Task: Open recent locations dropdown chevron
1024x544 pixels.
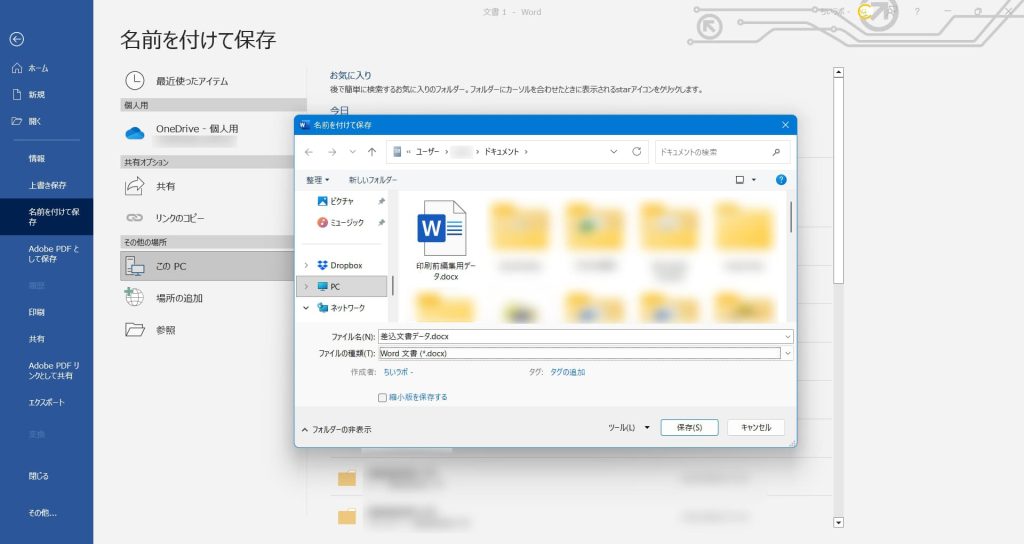Action: (x=353, y=152)
